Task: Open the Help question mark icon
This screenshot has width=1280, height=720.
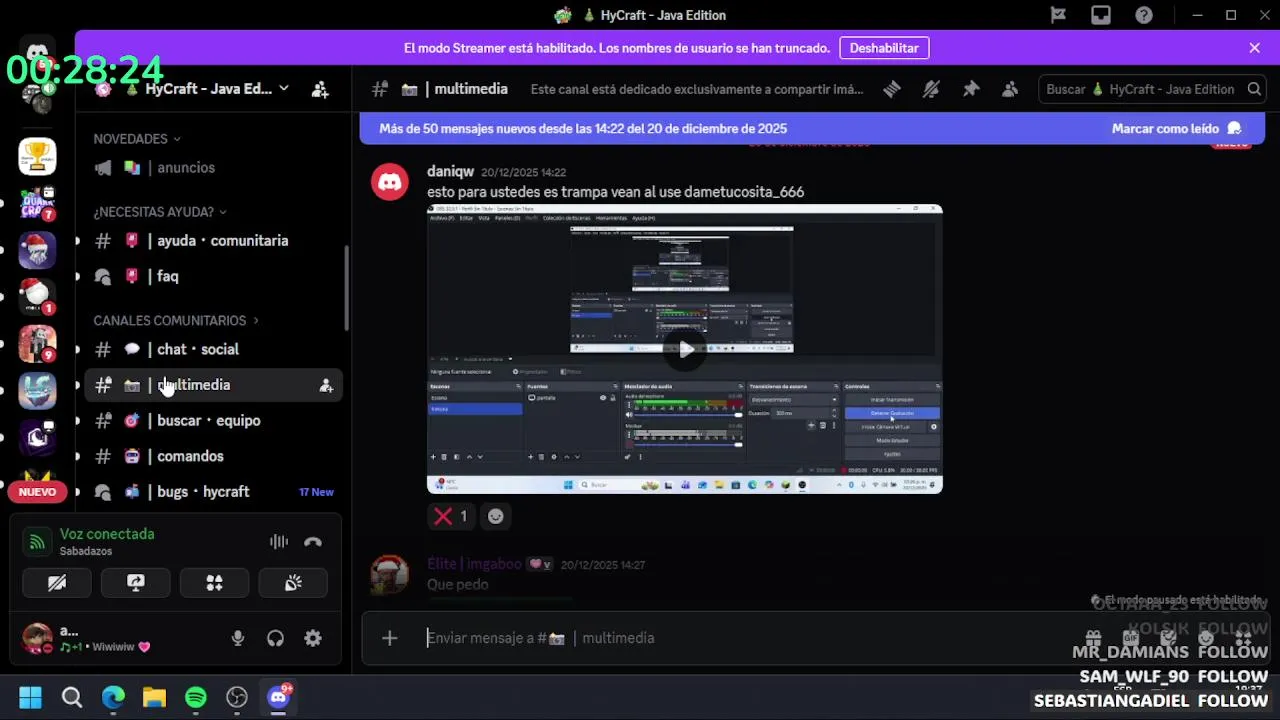Action: [x=1144, y=15]
